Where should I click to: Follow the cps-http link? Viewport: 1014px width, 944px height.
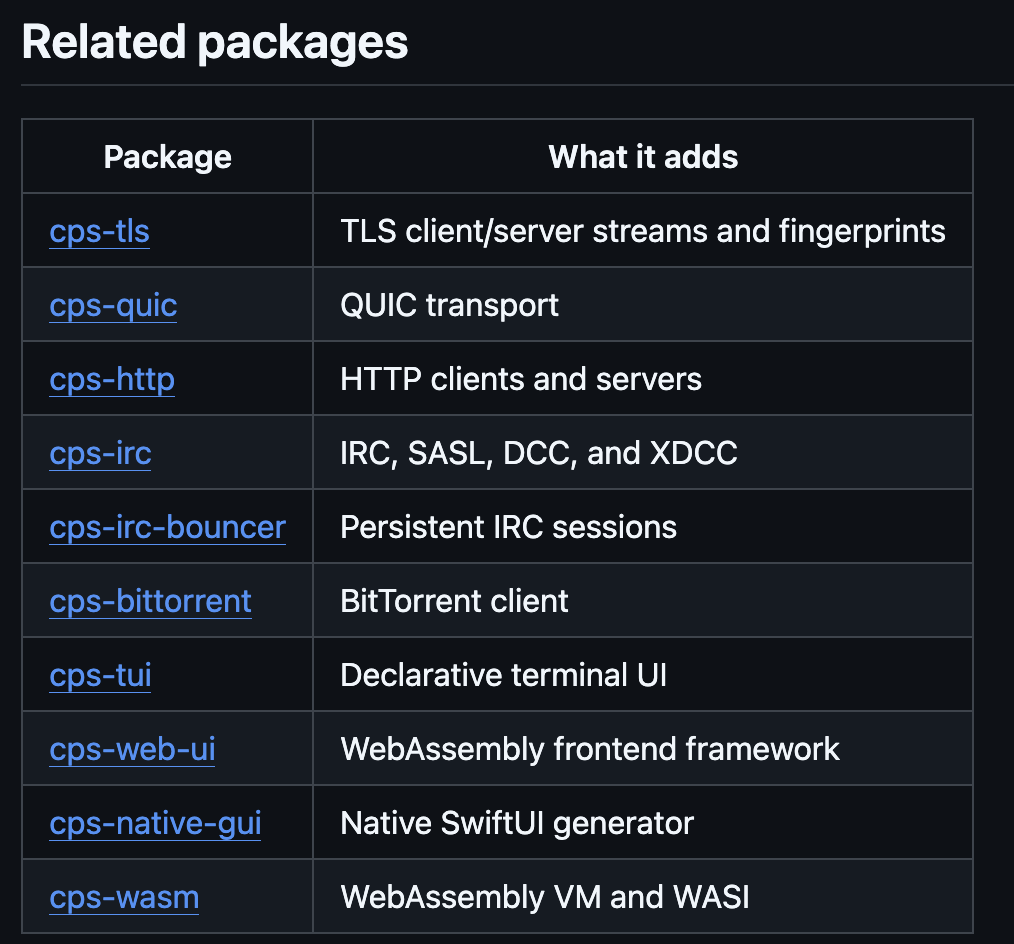click(x=112, y=379)
